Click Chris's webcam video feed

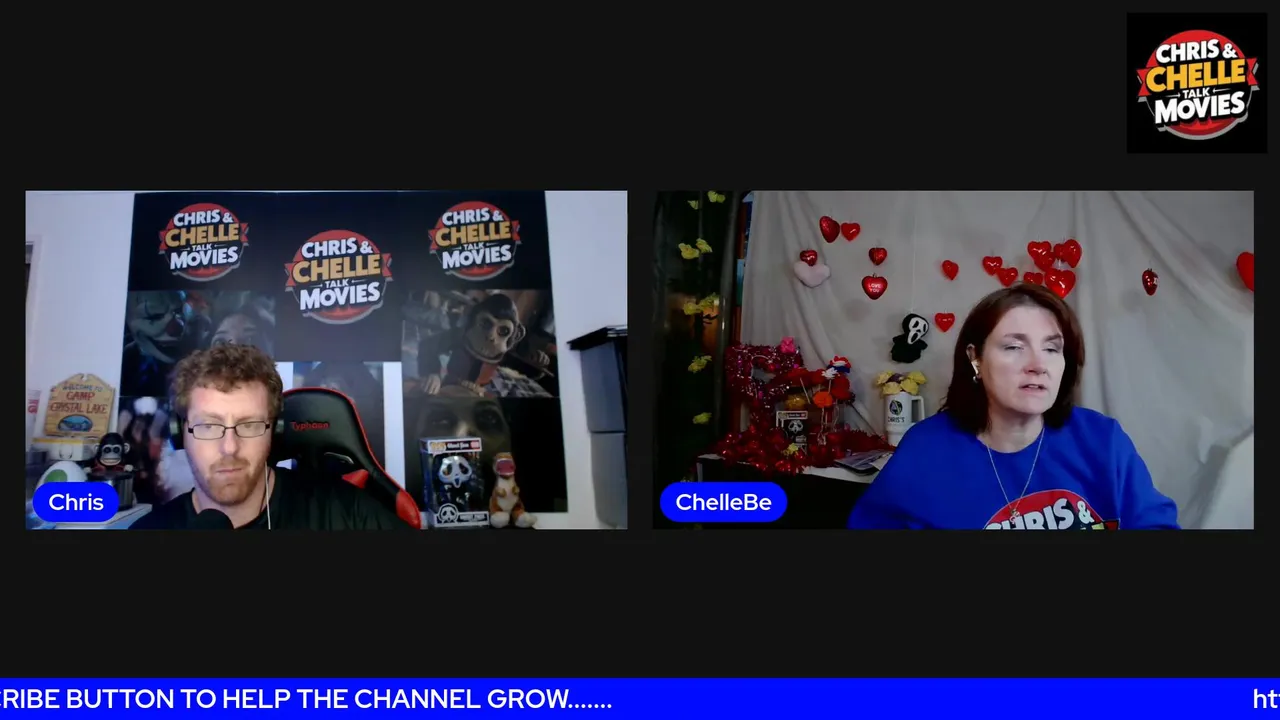point(326,360)
